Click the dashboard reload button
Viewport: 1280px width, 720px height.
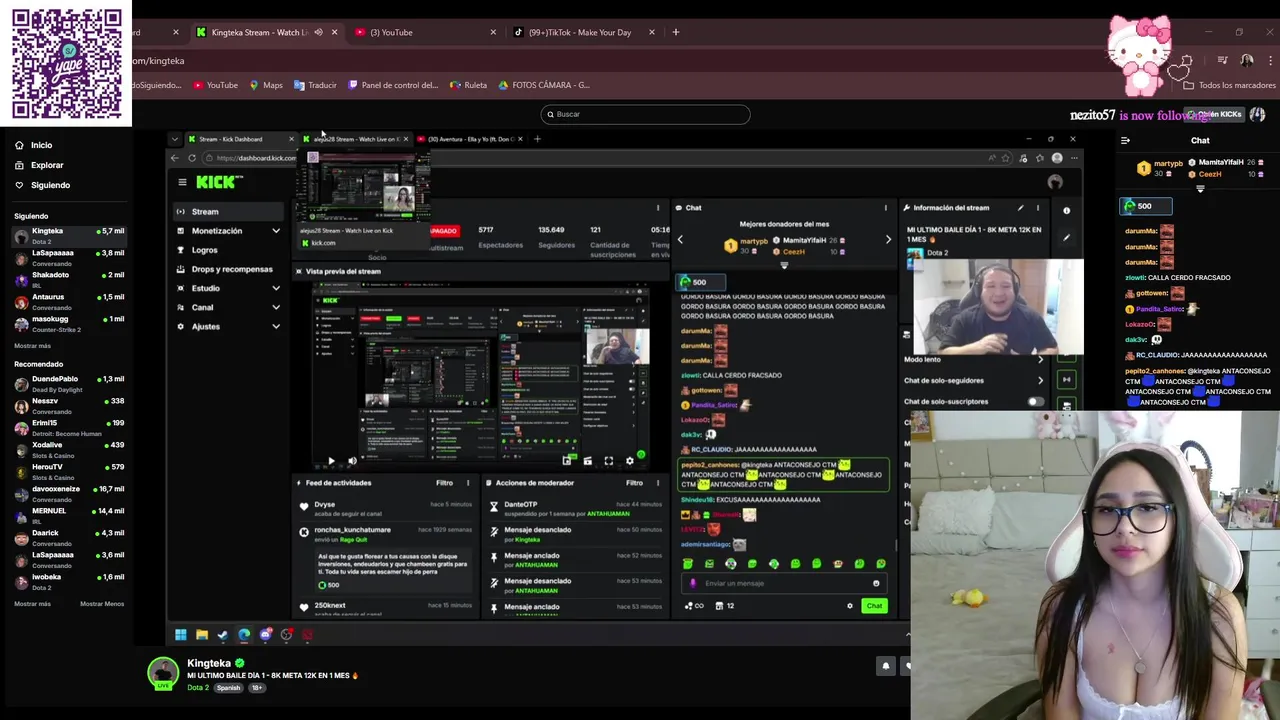click(x=192, y=158)
